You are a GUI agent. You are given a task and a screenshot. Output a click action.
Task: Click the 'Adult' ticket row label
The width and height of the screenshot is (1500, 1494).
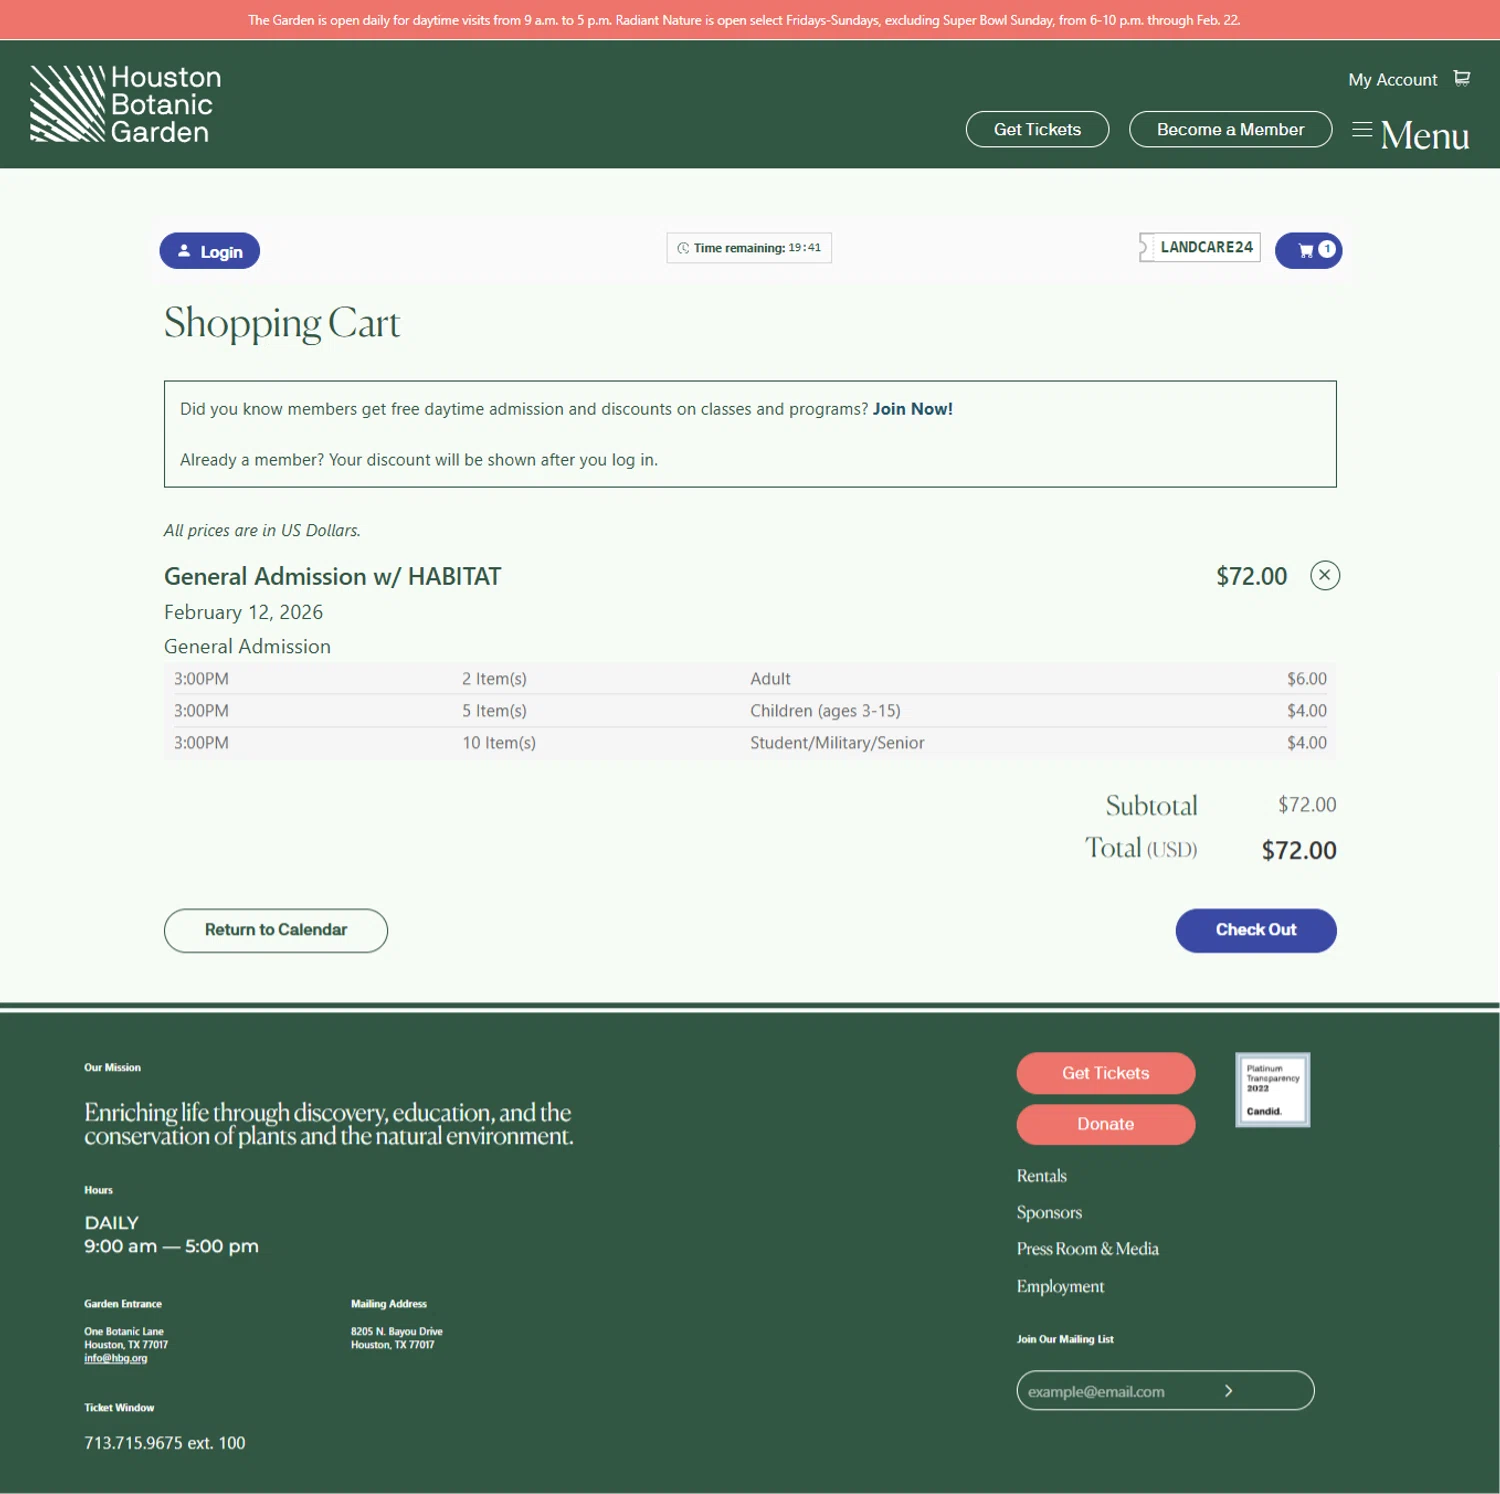pos(770,679)
